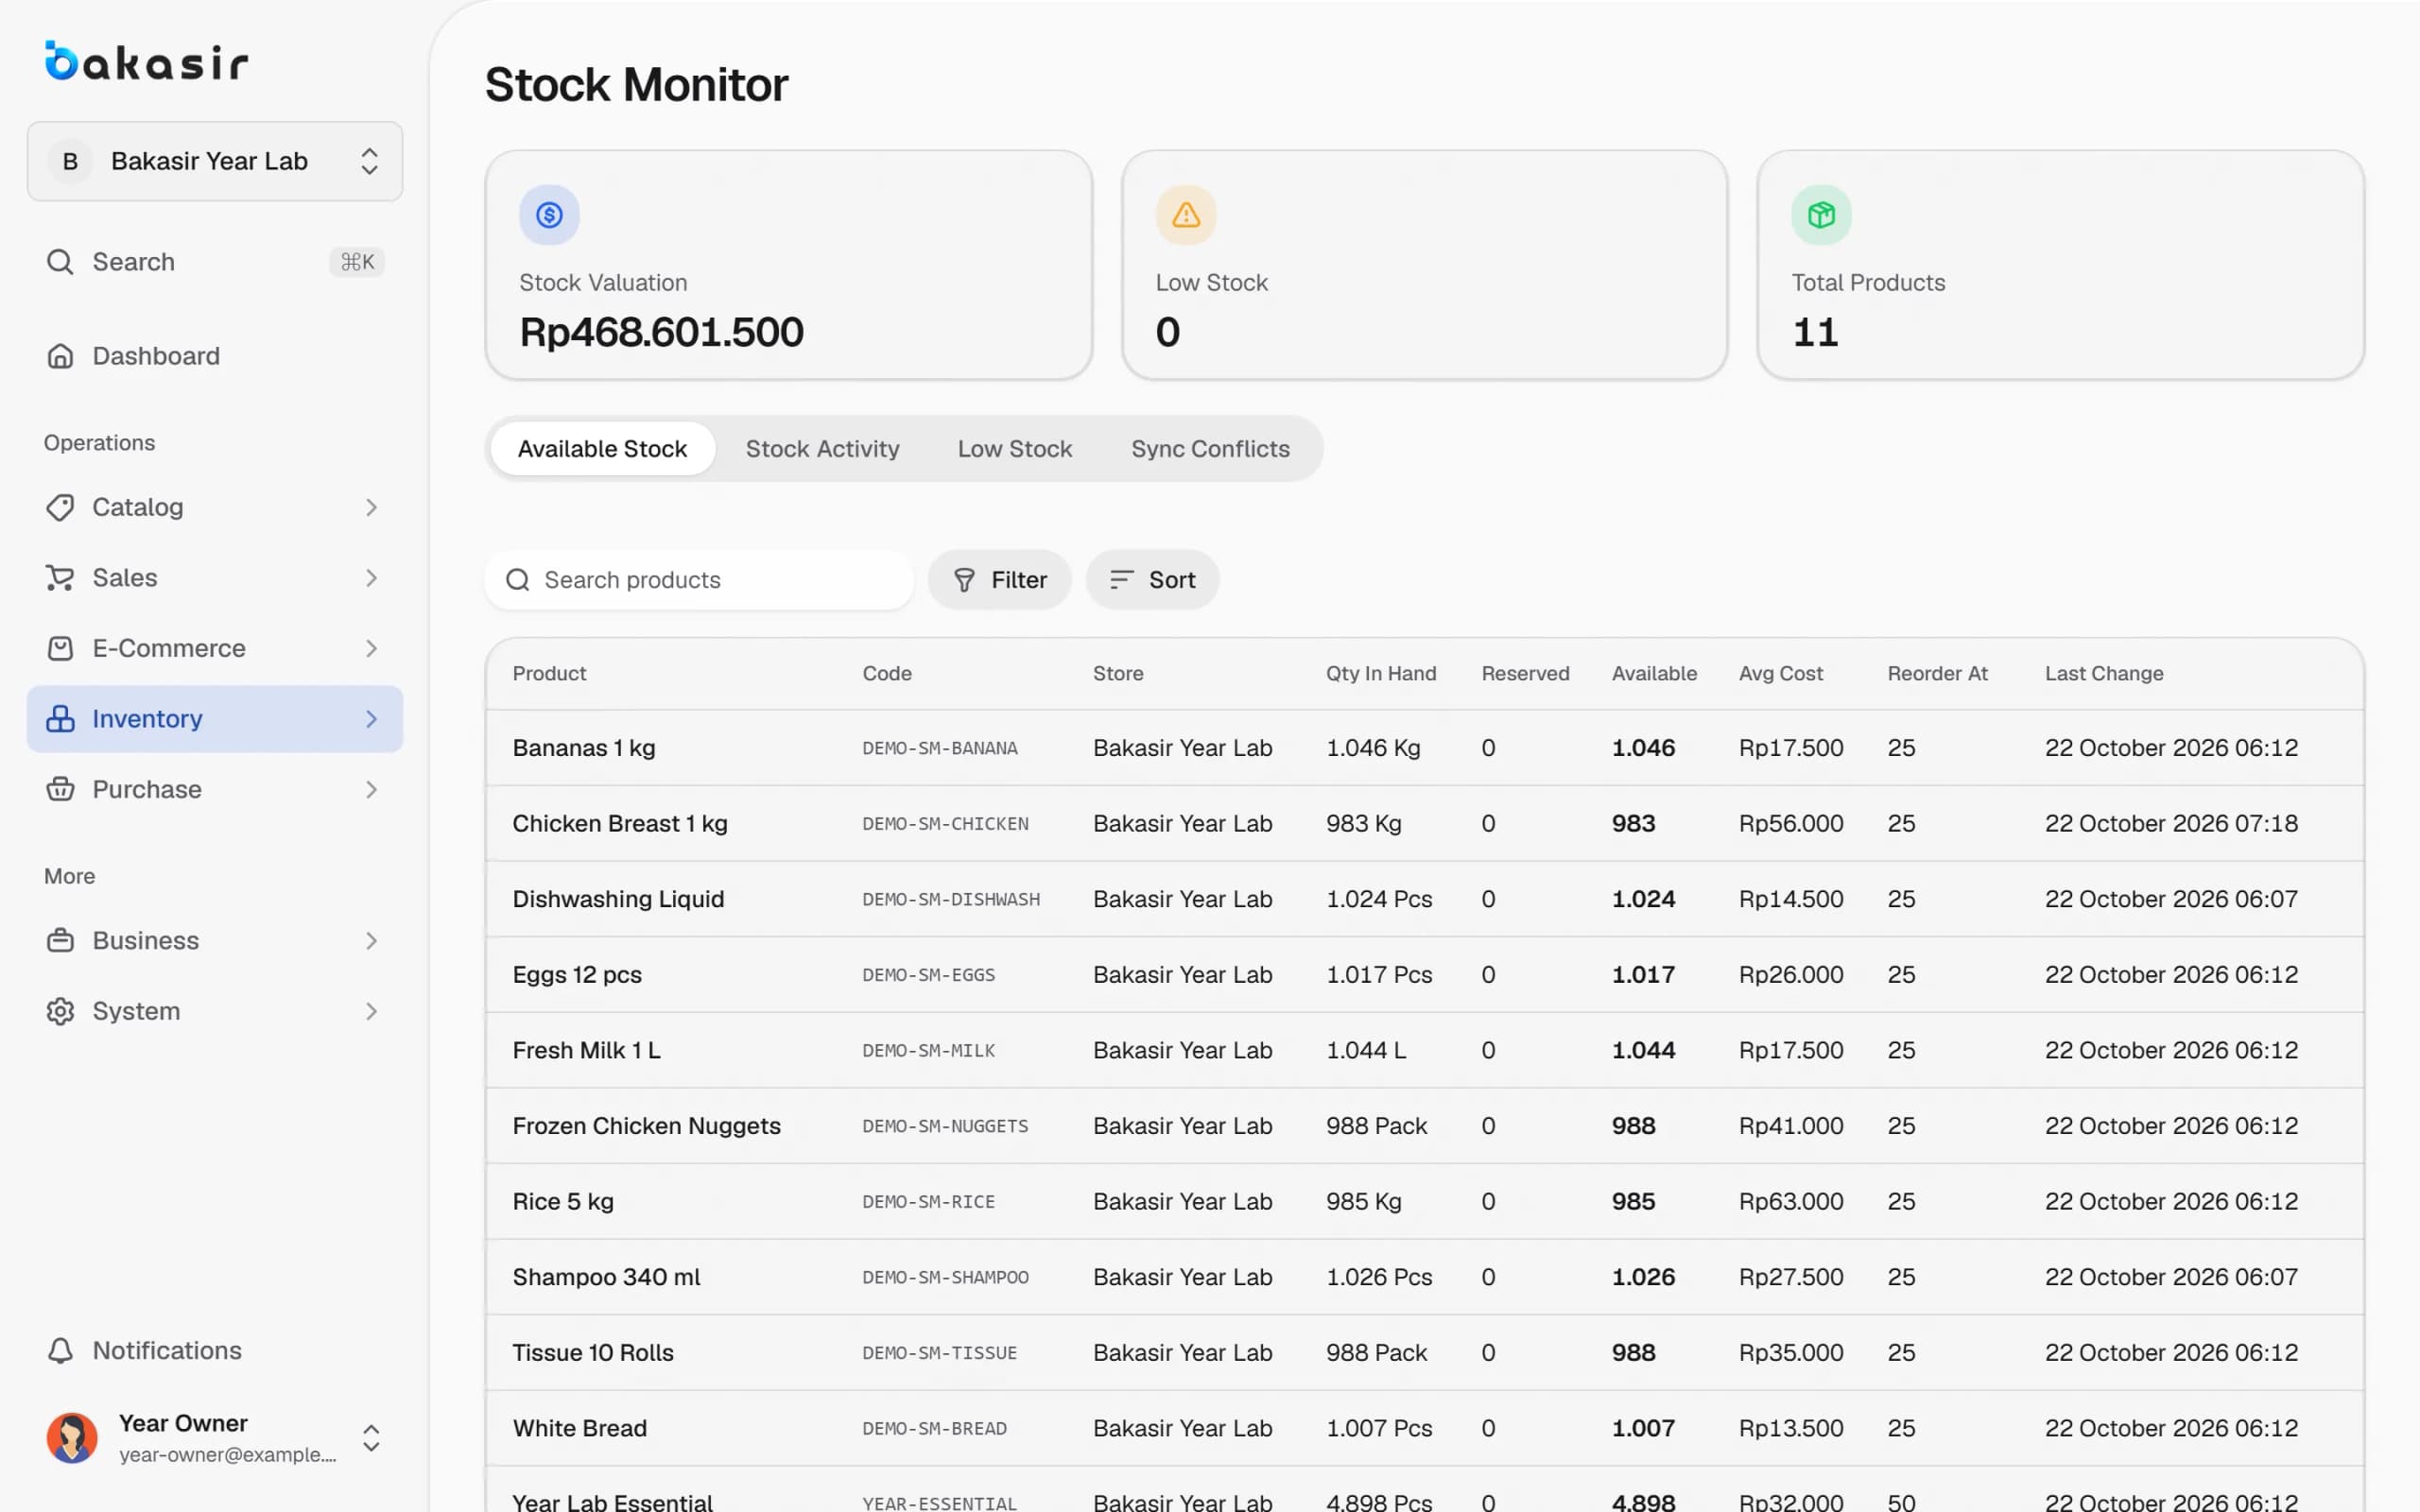Click the Low Stock warning triangle icon
Screen dimensions: 2420x1512
click(1185, 214)
